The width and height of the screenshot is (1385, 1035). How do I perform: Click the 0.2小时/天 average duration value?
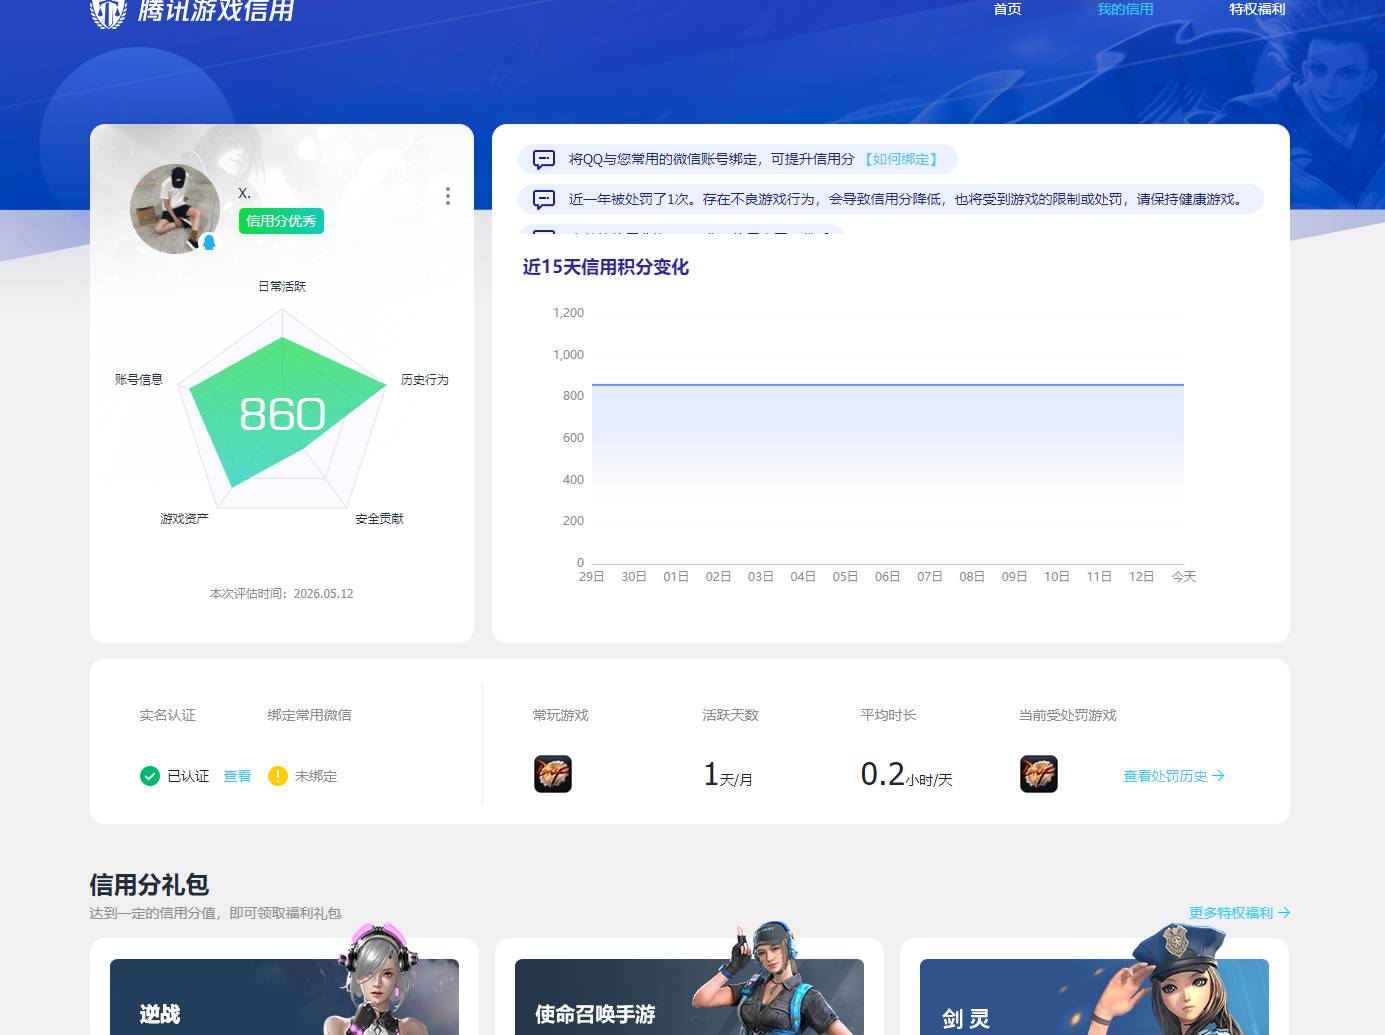click(907, 774)
